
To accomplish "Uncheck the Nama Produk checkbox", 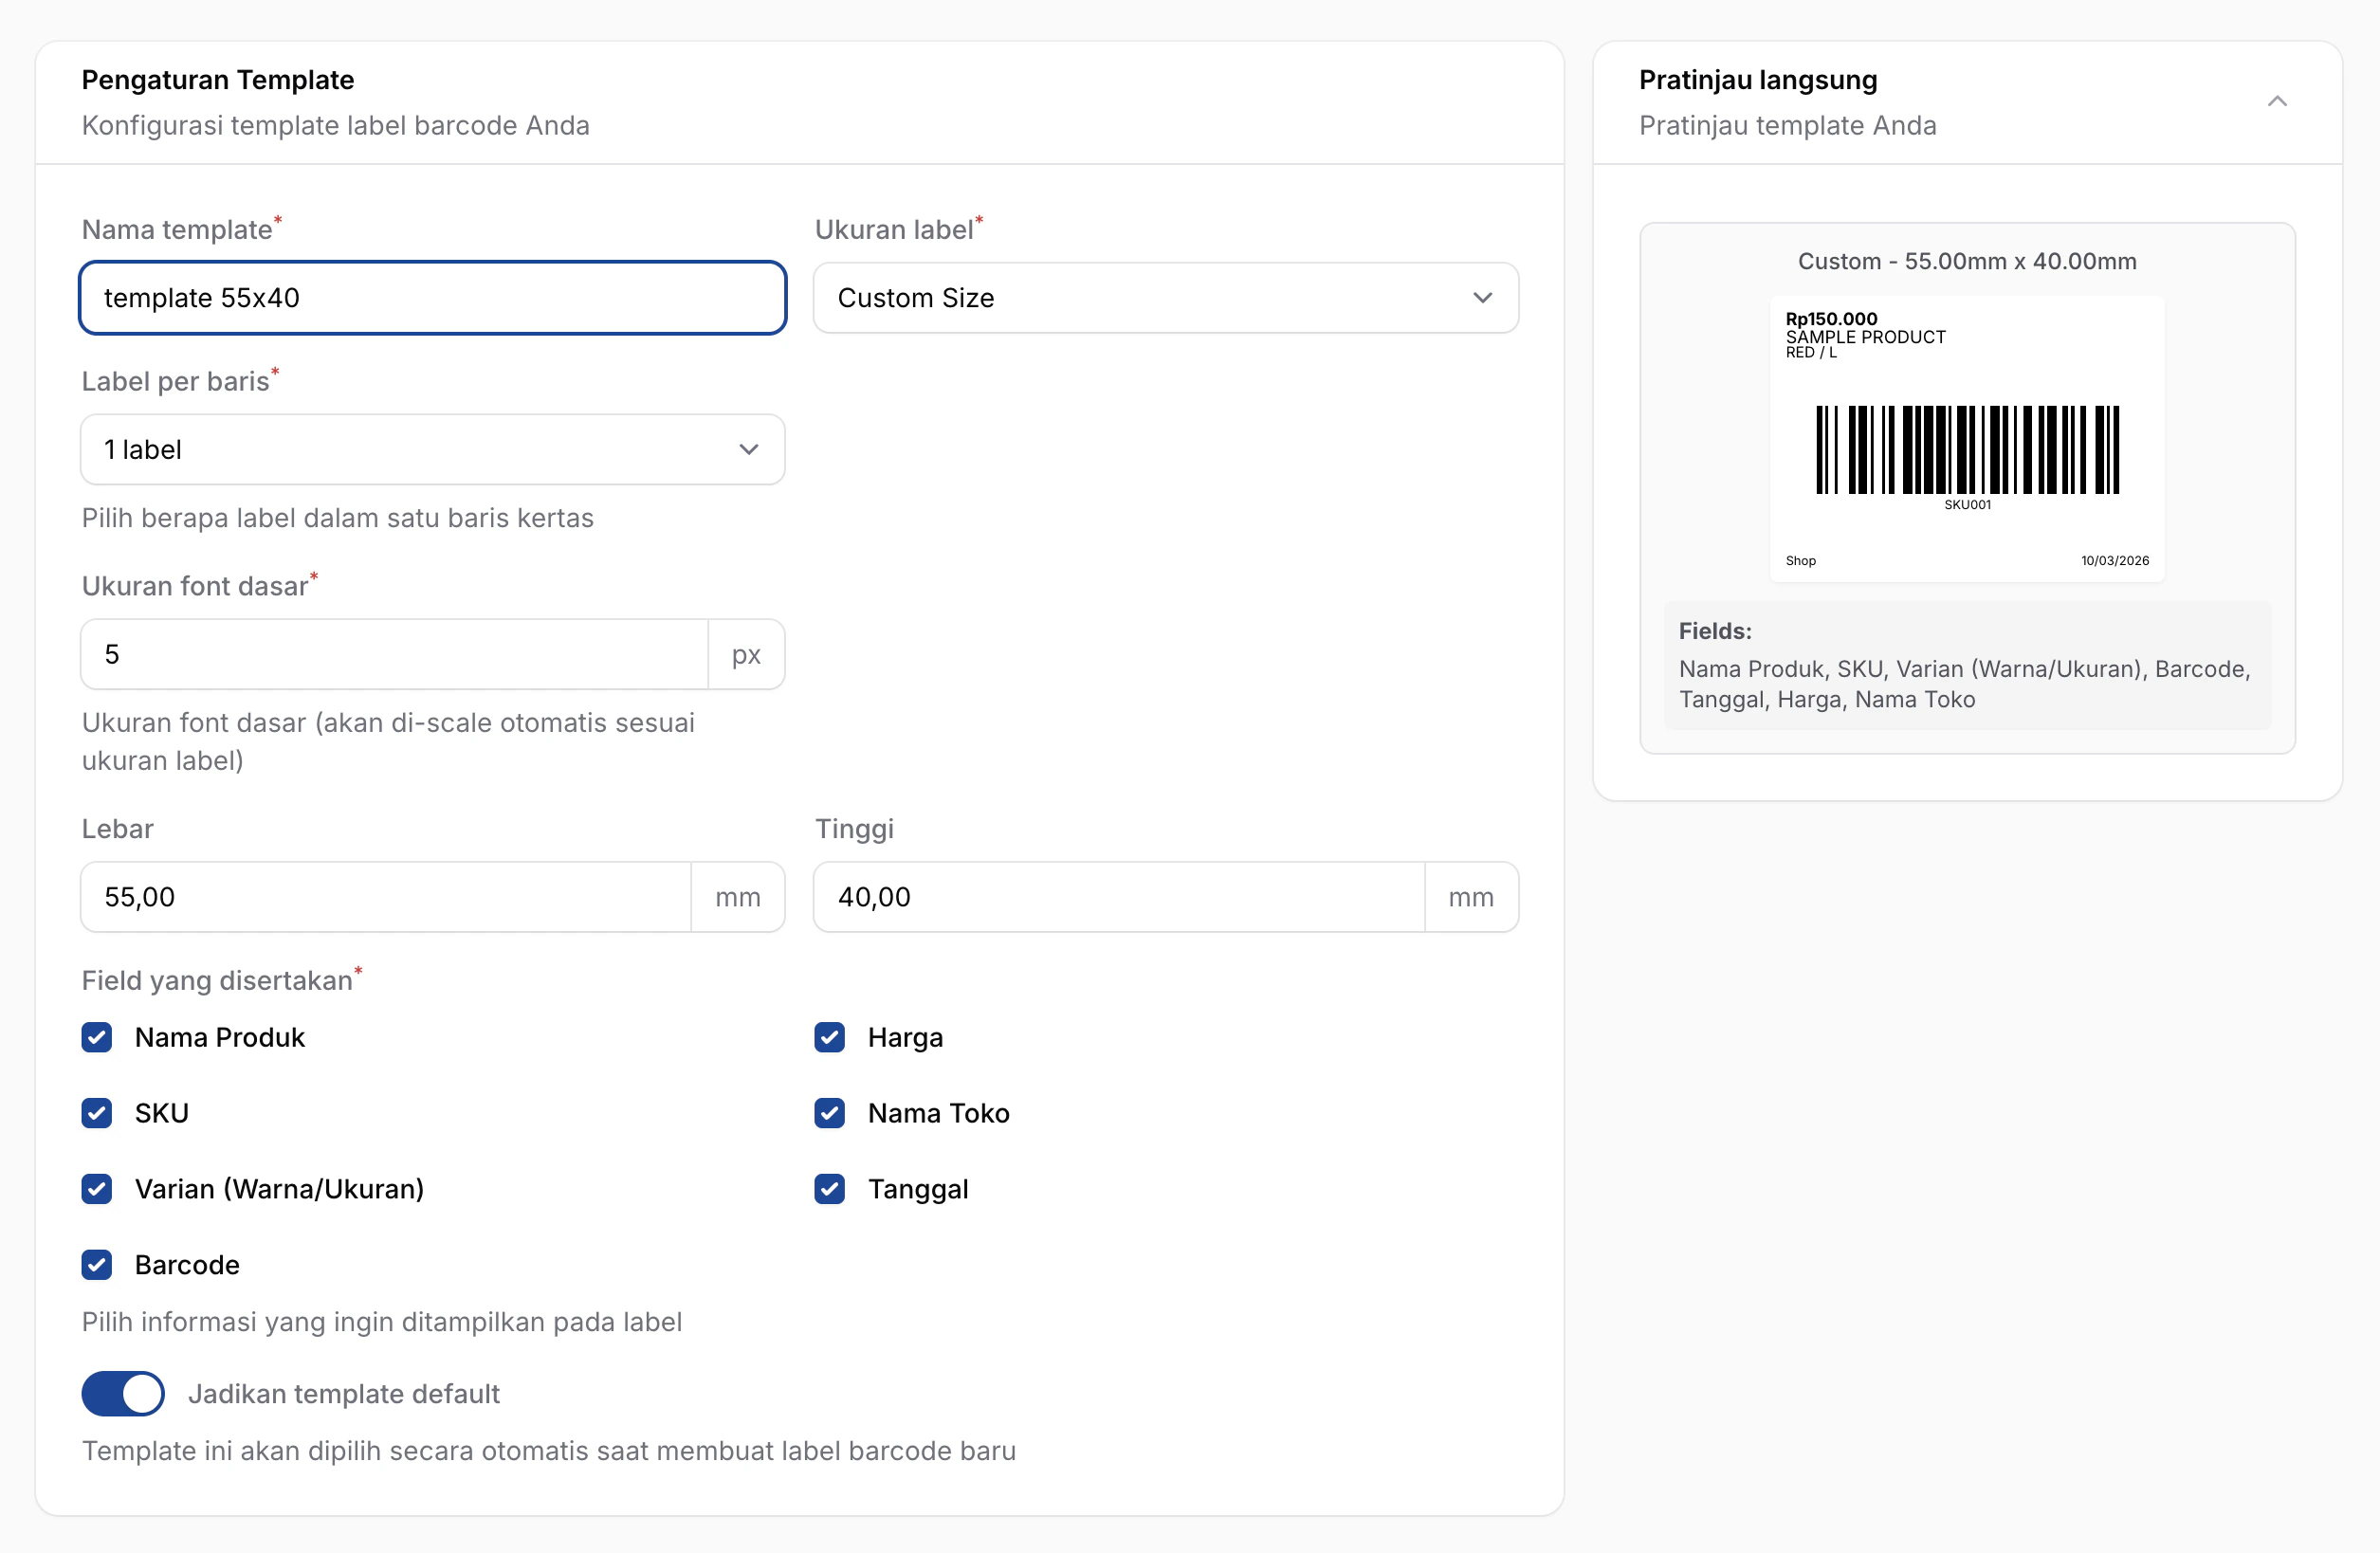I will (97, 1037).
